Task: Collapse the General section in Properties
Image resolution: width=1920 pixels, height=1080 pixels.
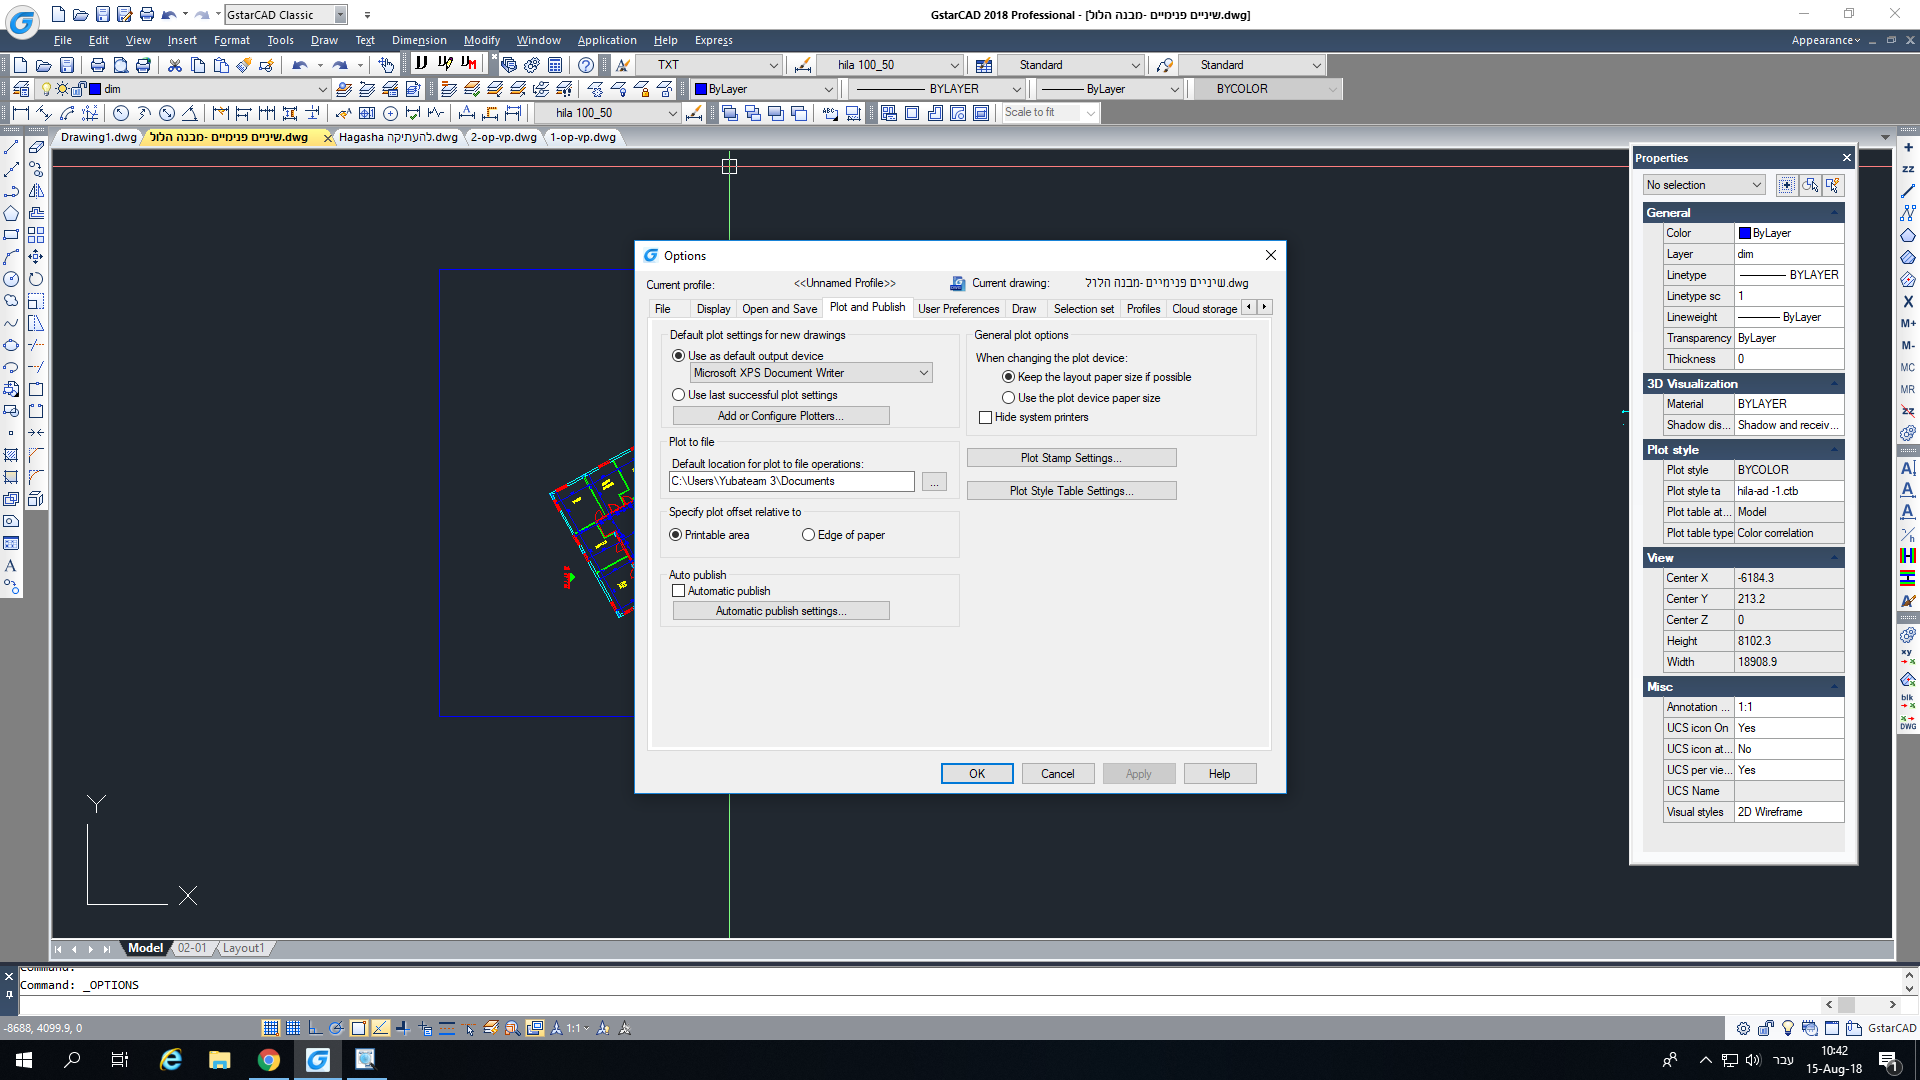Action: pos(1835,213)
